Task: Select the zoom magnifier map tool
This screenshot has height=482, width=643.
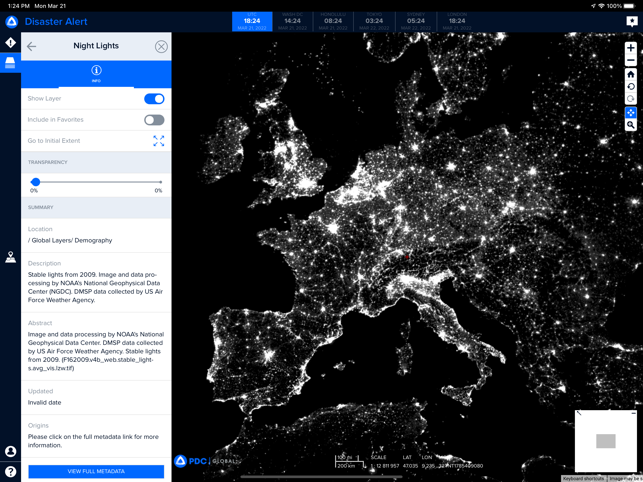Action: coord(631,125)
